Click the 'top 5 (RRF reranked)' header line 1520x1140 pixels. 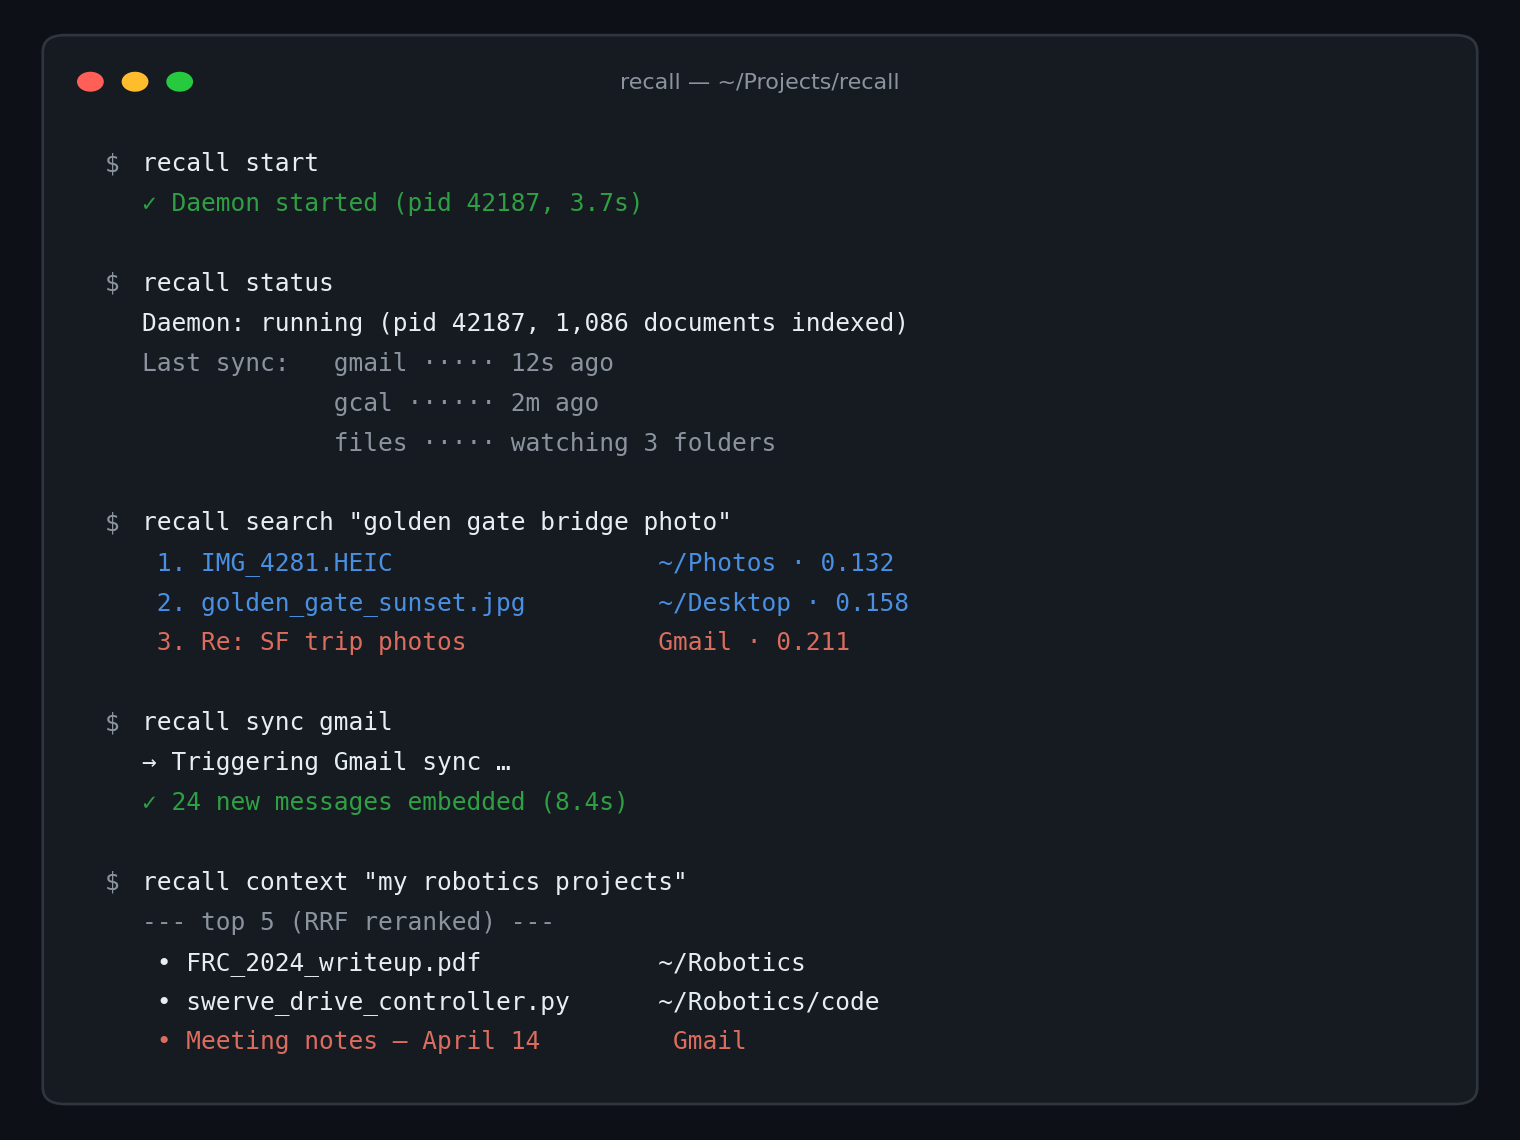[348, 922]
